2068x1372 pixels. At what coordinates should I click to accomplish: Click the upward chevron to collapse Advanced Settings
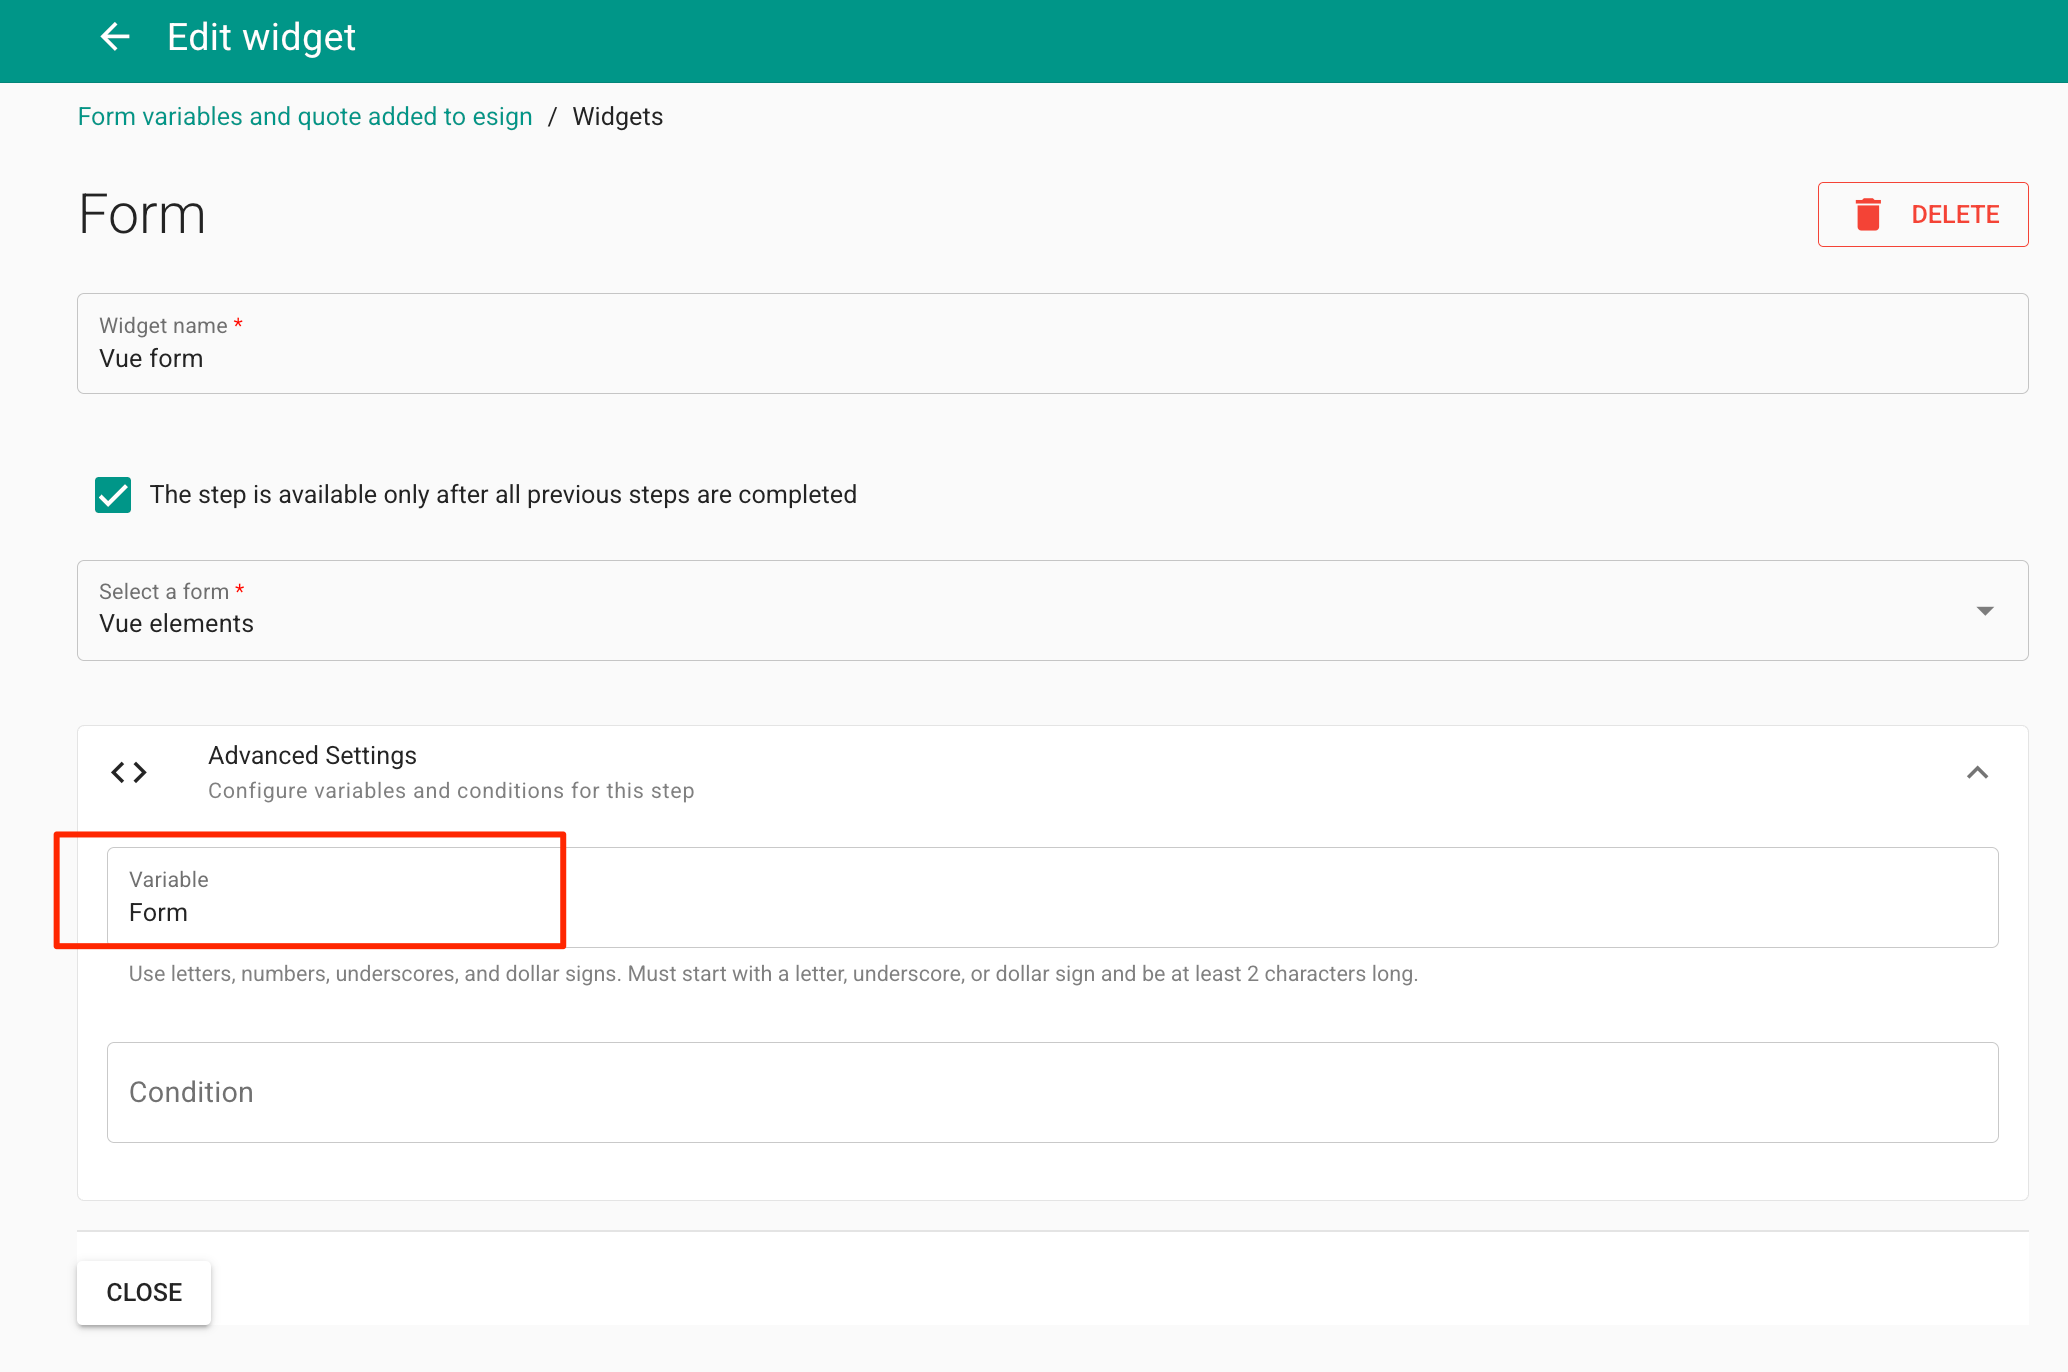[1977, 772]
